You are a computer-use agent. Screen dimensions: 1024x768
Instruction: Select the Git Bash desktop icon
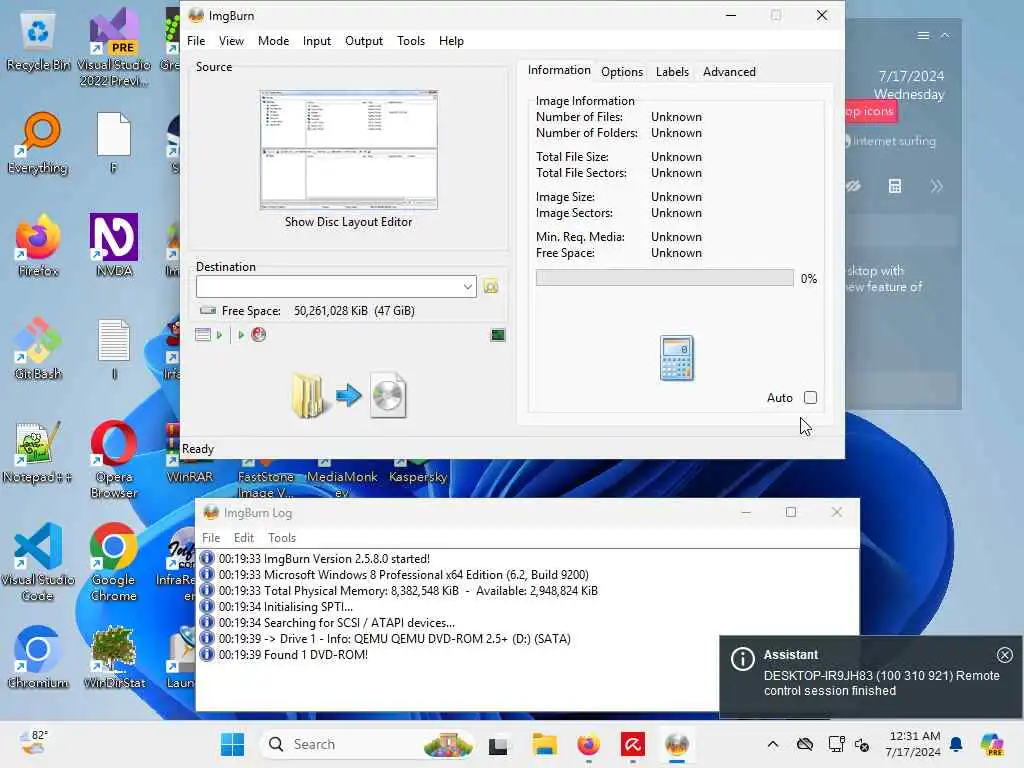coord(38,349)
